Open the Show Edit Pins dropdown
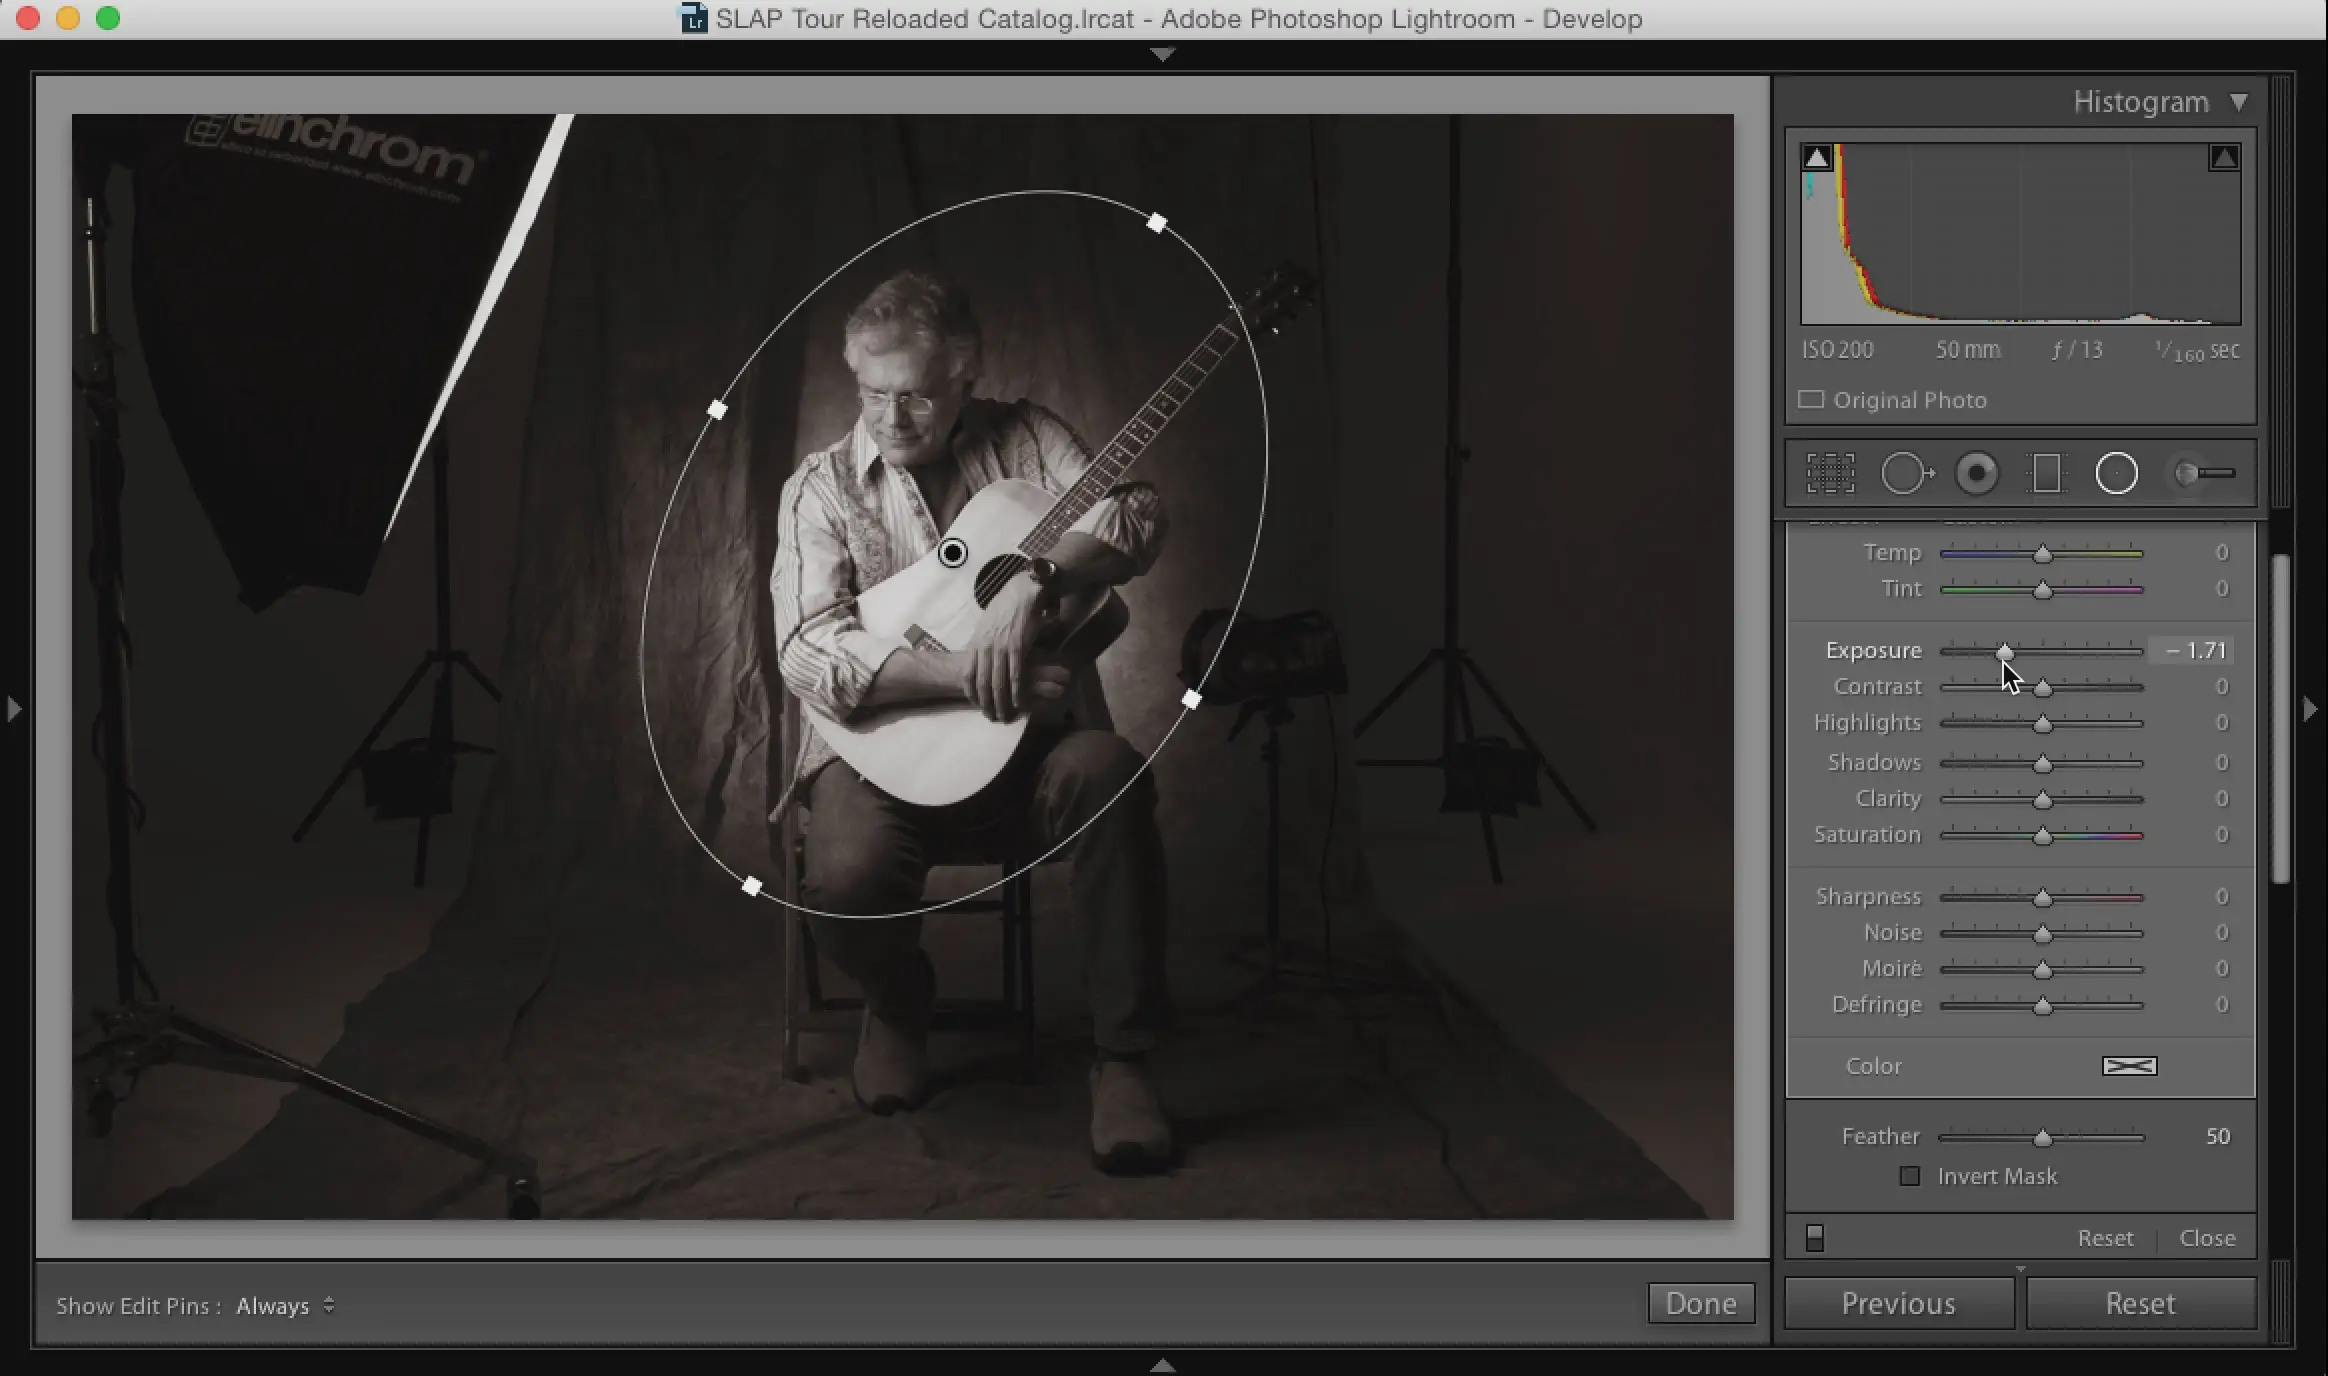Screen dimensions: 2328x1376 point(286,1305)
